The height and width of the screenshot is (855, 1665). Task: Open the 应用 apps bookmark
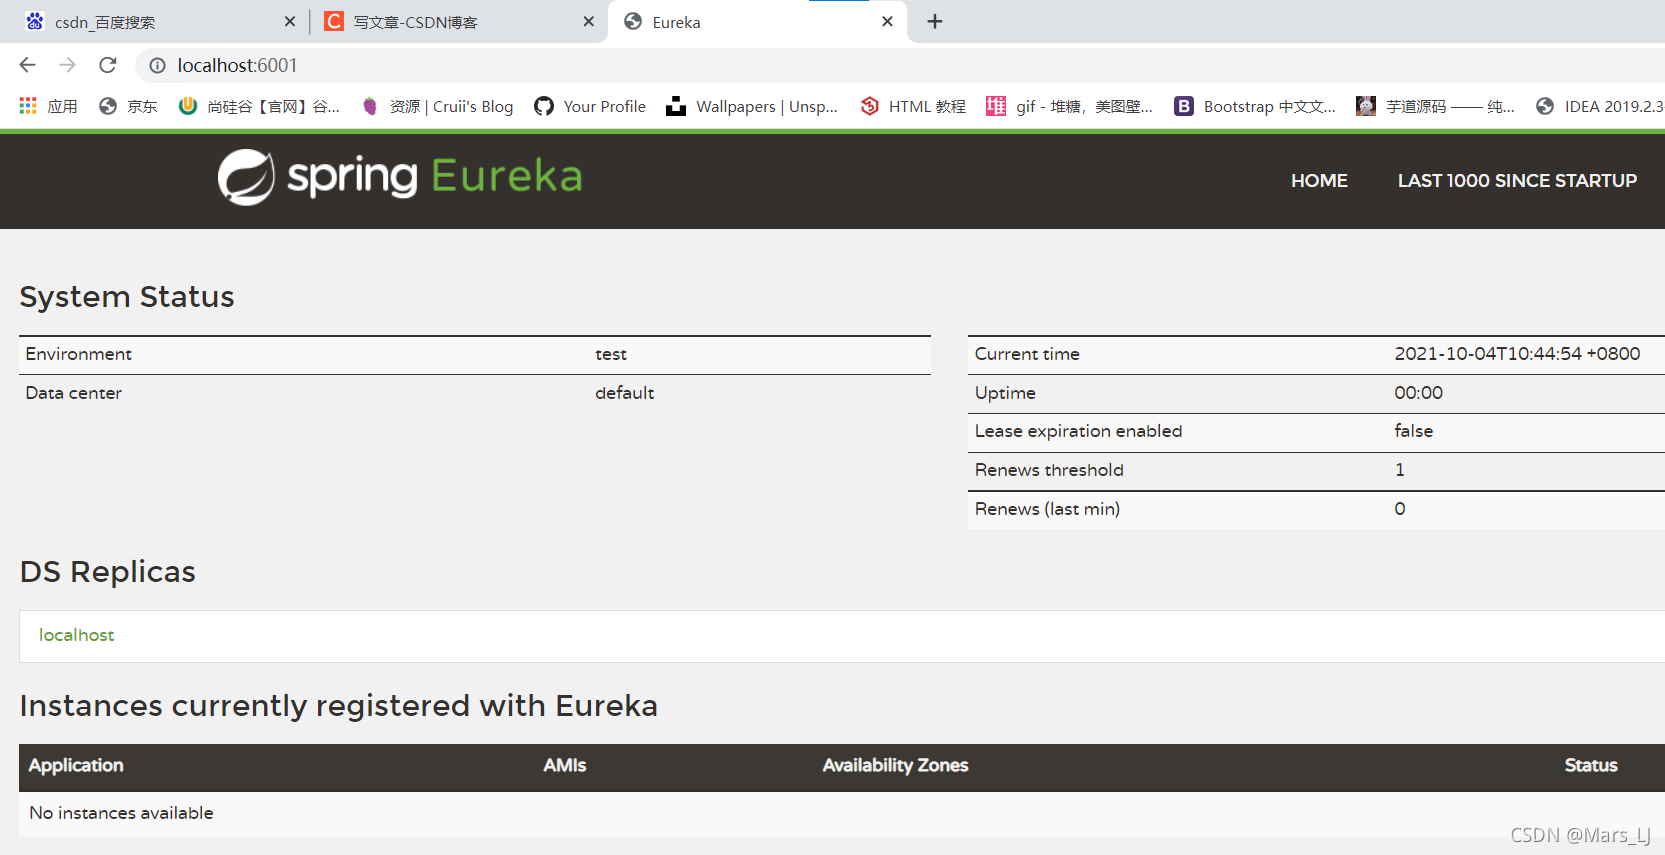(x=48, y=106)
